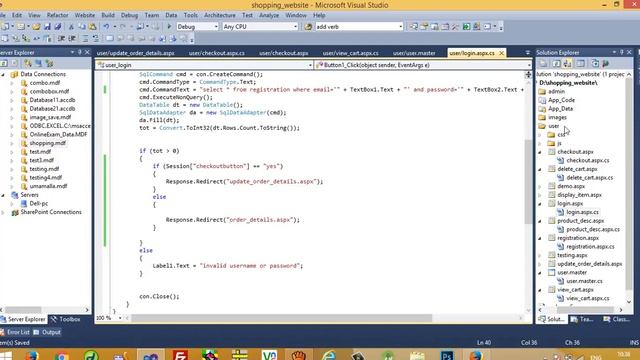Switch to user/checkout.aspx.cs tab
This screenshot has width=640, height=360.
click(216, 53)
